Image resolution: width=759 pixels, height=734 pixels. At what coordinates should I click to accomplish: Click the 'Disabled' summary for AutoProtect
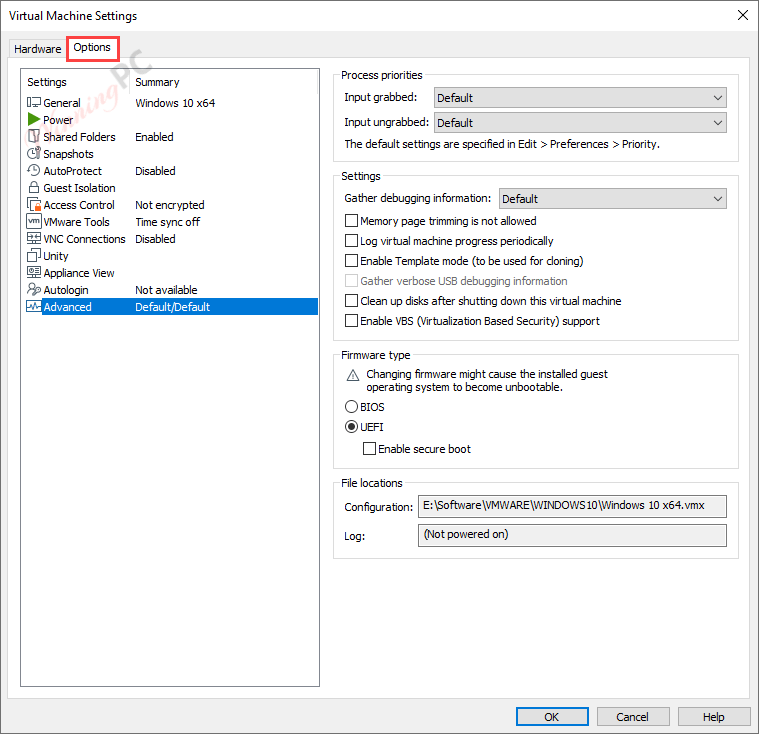[x=155, y=171]
